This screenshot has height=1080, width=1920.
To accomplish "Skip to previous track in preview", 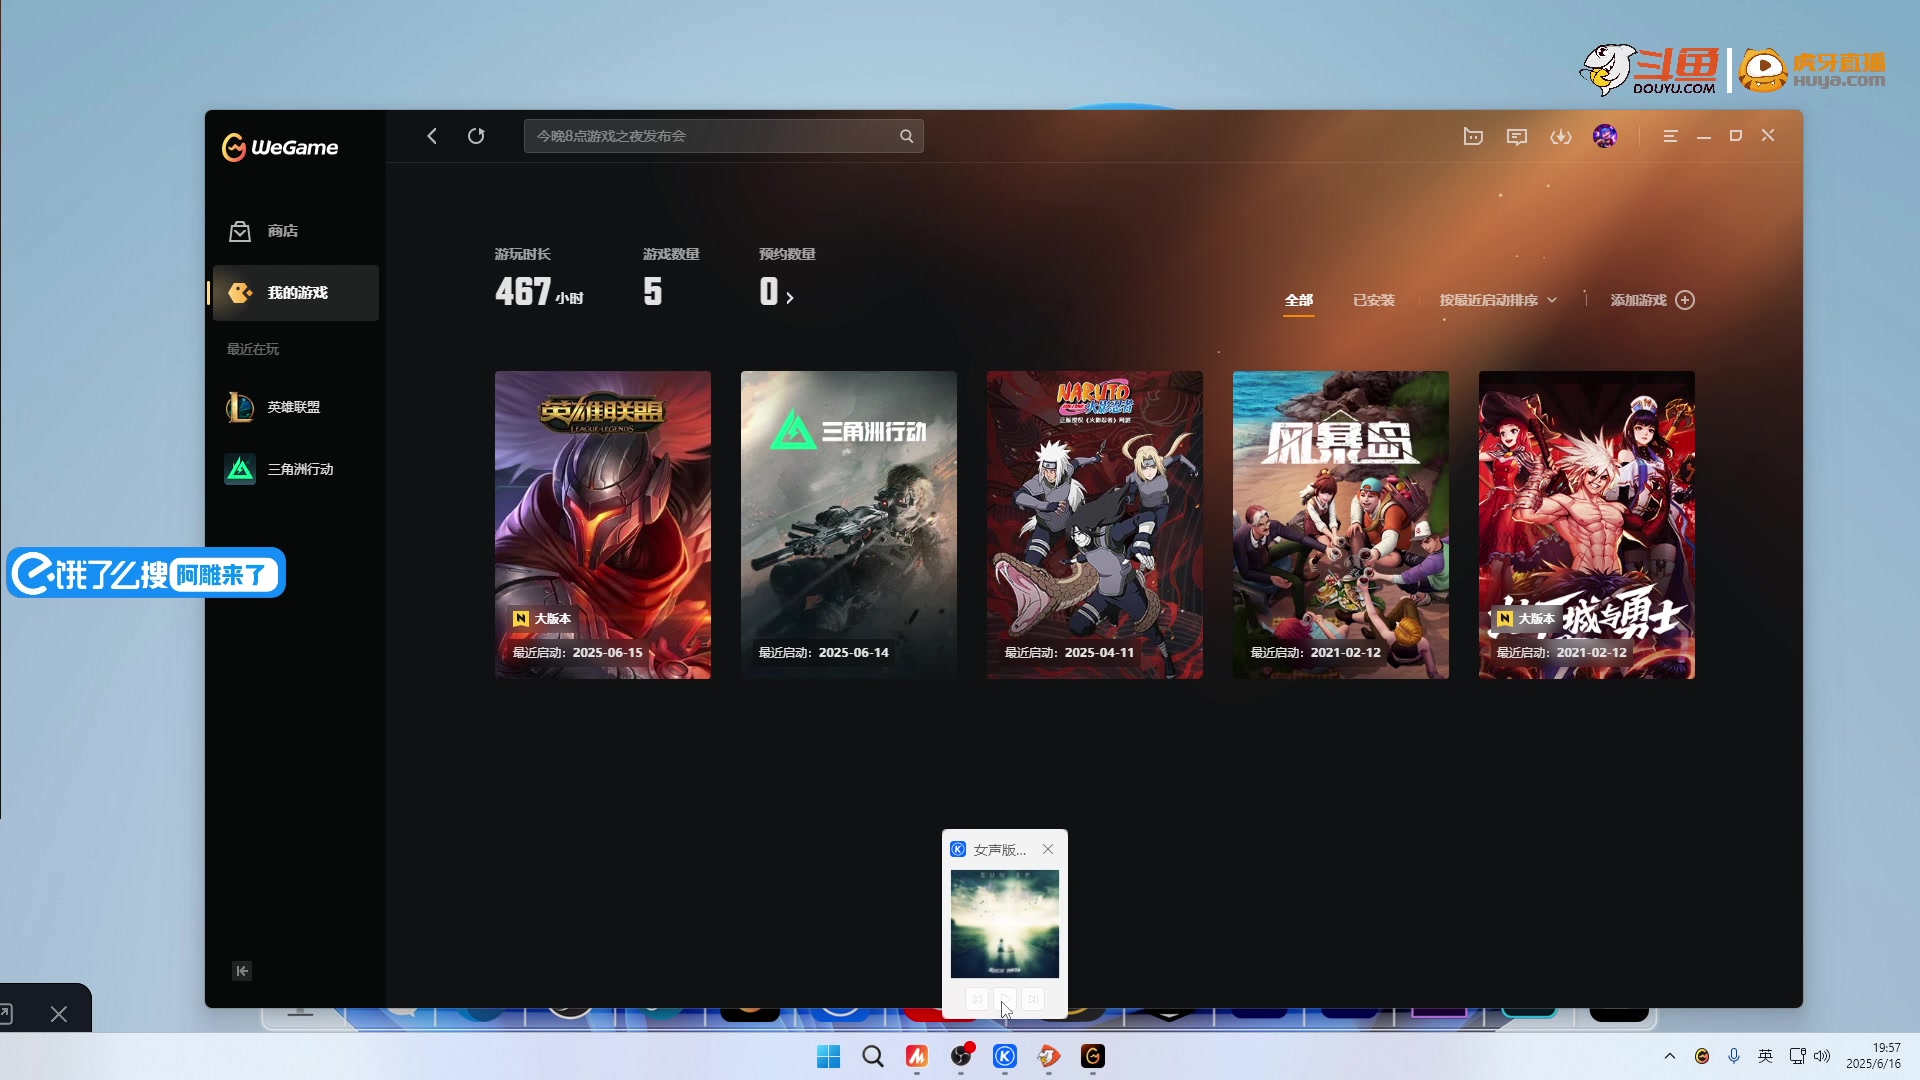I will [977, 999].
